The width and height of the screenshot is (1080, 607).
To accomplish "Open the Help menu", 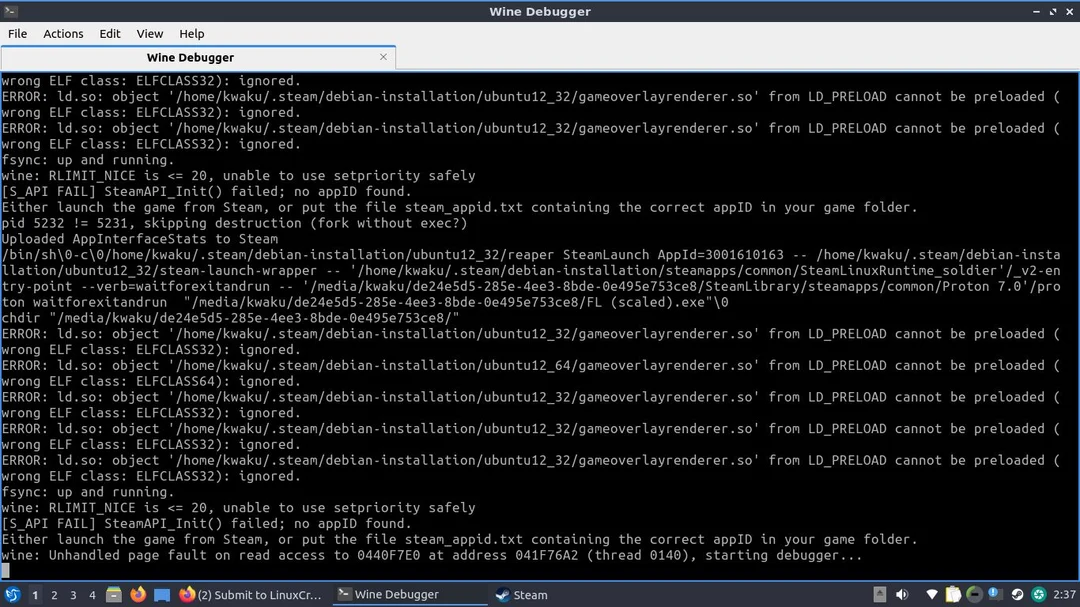I will (x=191, y=33).
